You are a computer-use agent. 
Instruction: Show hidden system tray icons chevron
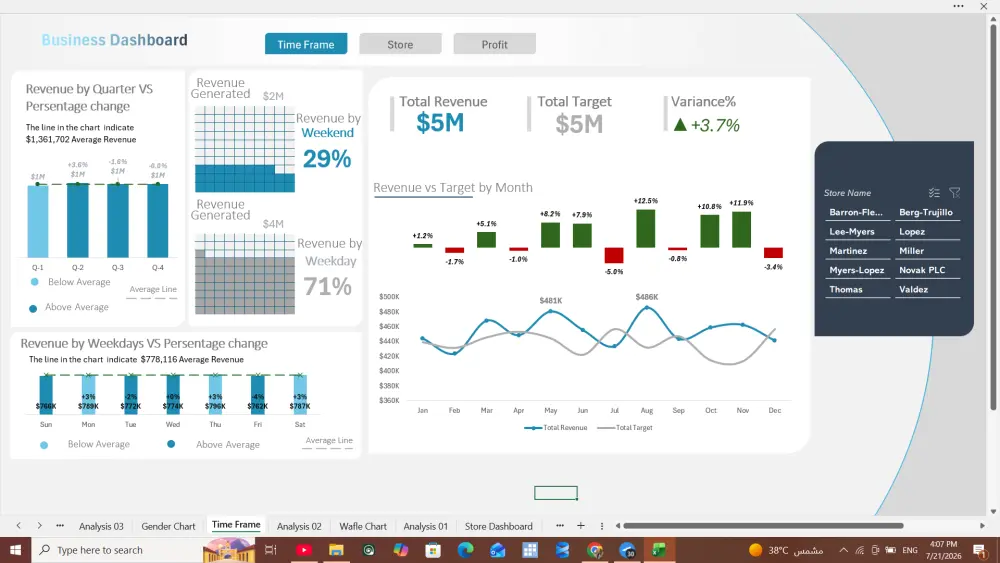[x=844, y=550]
